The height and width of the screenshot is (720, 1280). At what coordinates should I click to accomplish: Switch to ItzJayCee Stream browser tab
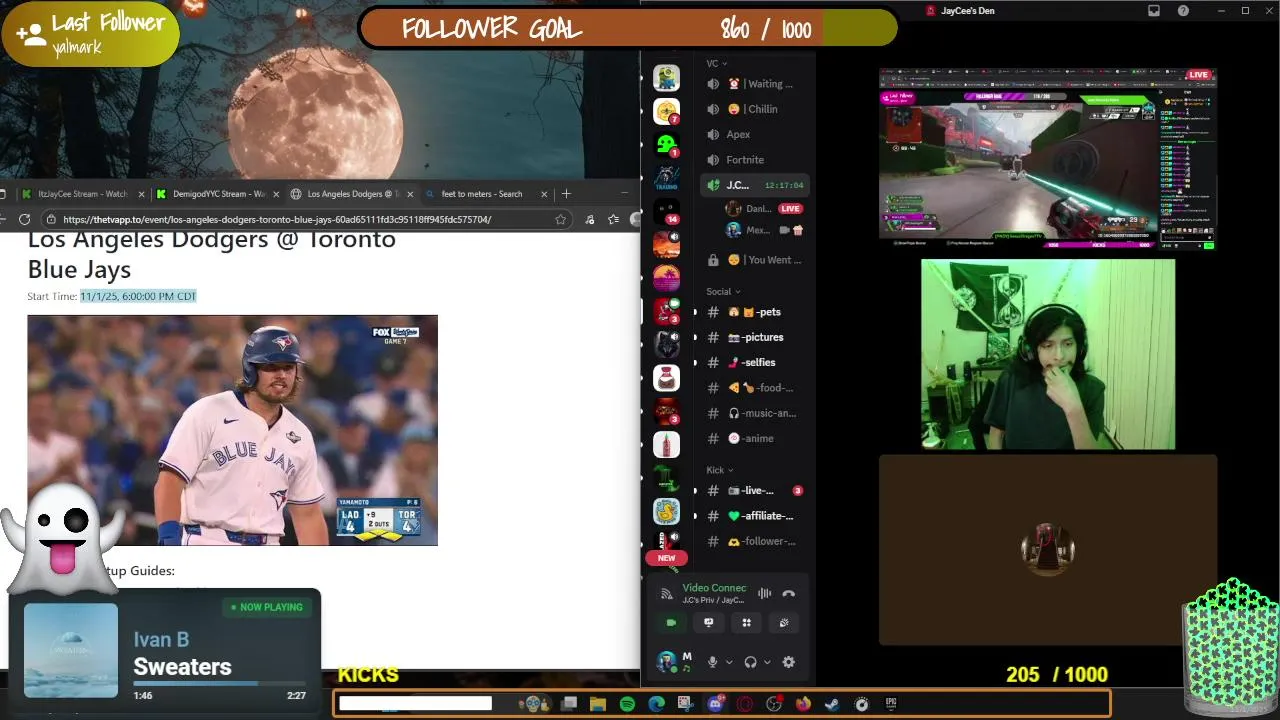click(82, 194)
